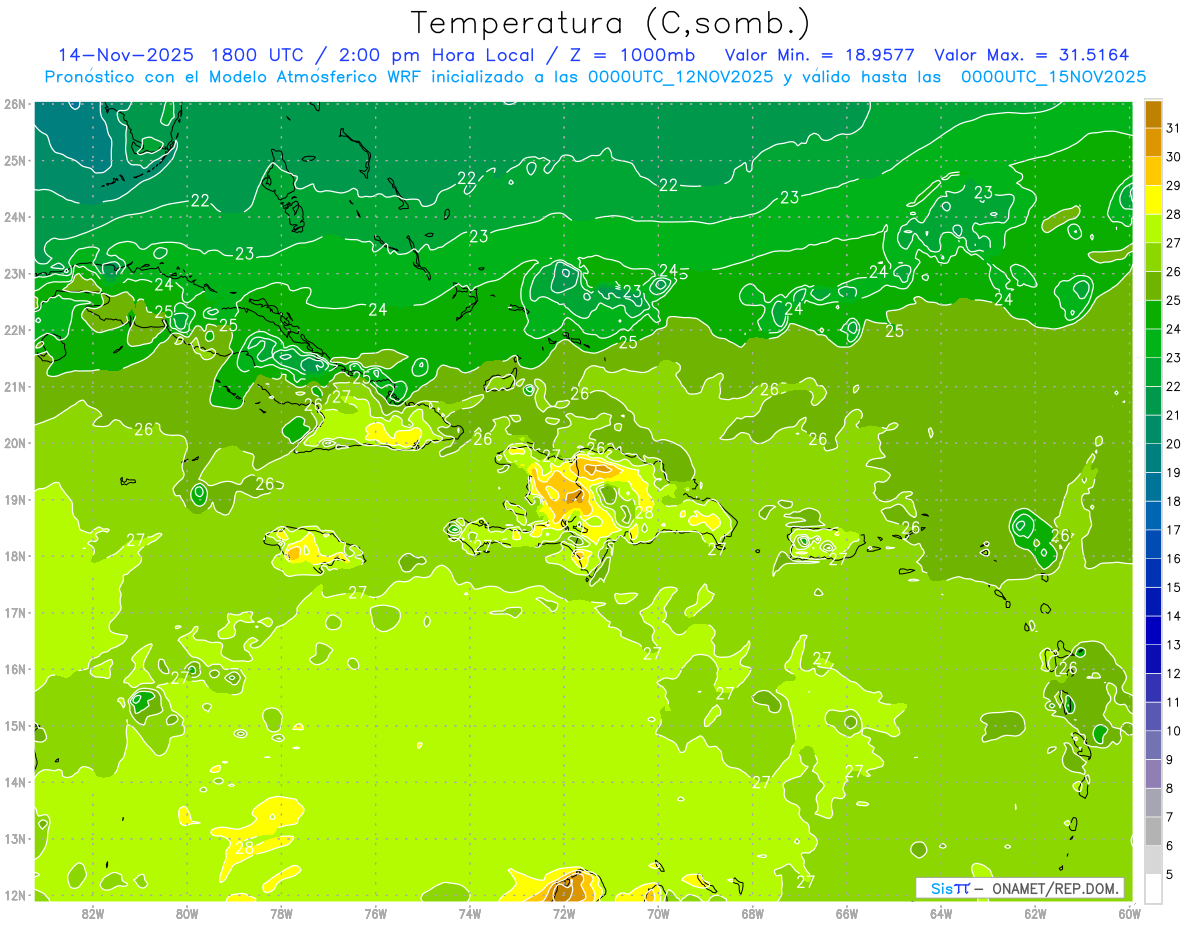Click the date "14-Nov-2025" in the header

tap(125, 55)
